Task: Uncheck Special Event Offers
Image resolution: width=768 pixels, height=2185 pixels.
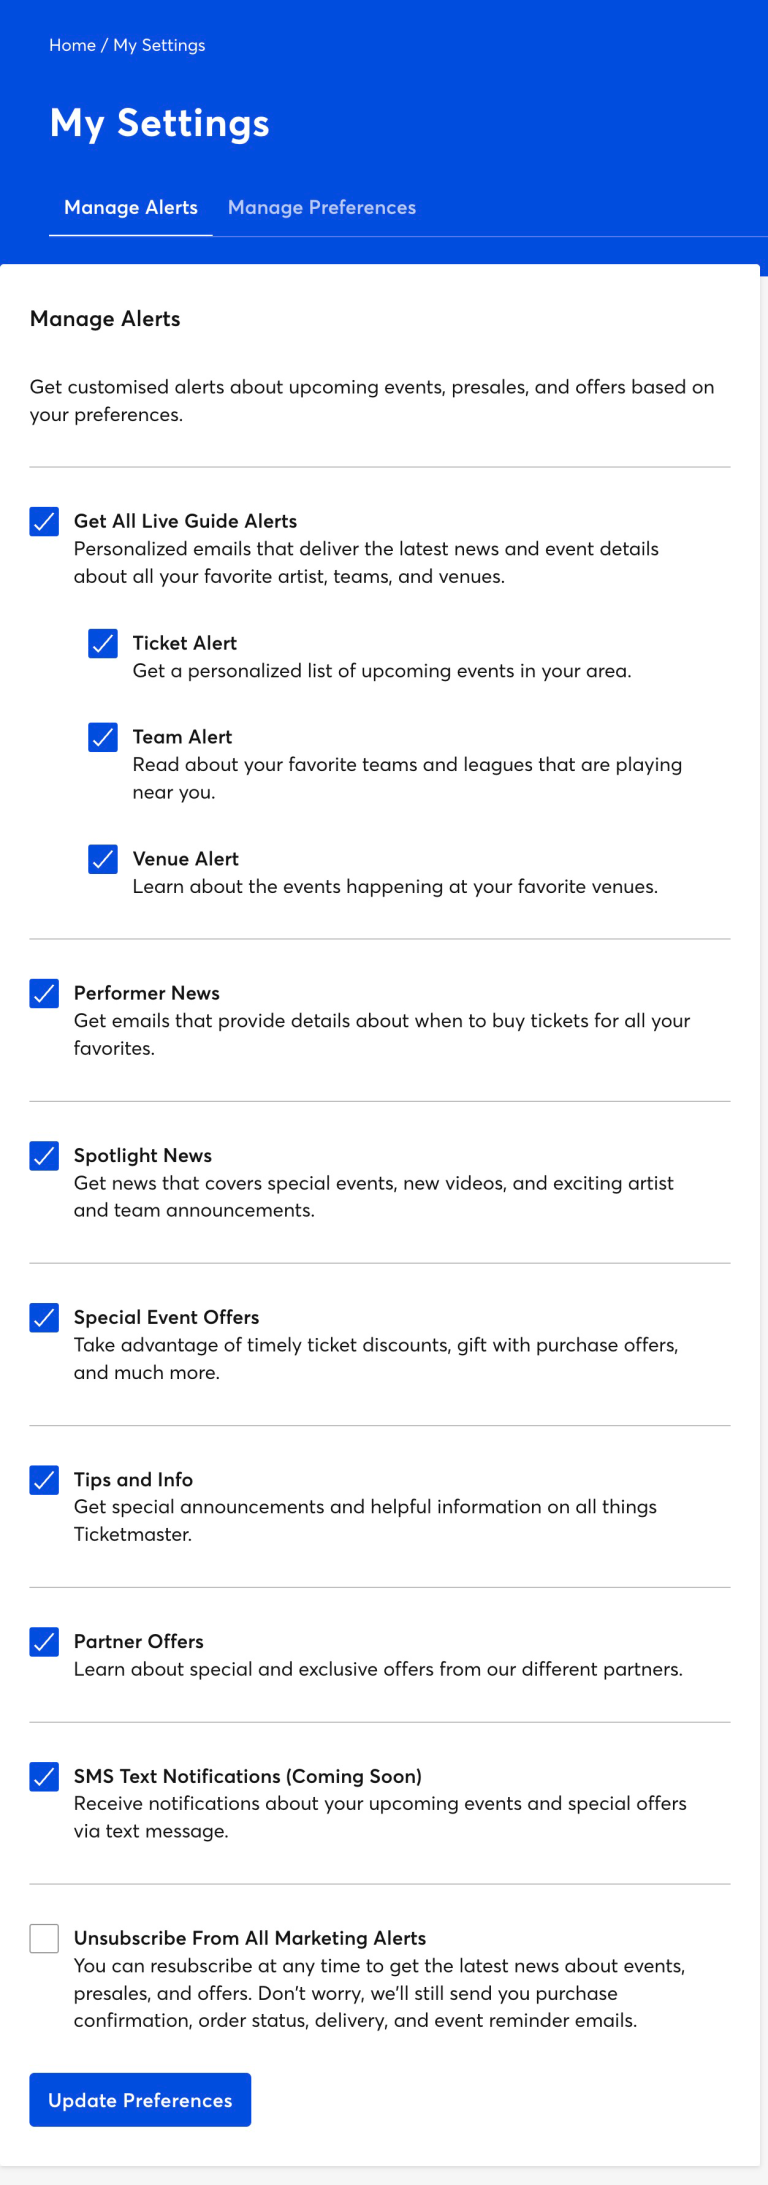Action: tap(43, 1317)
